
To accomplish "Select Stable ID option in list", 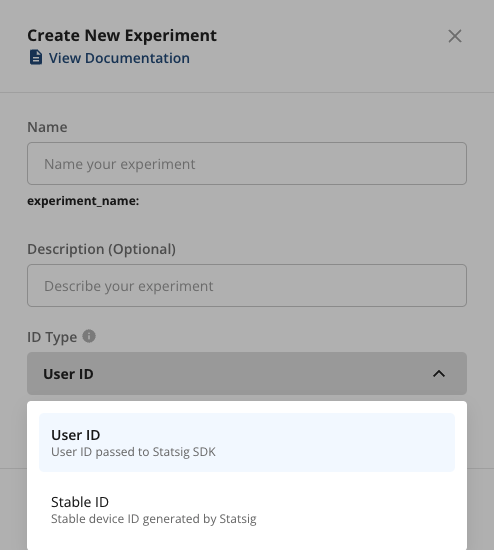I will pos(247,509).
